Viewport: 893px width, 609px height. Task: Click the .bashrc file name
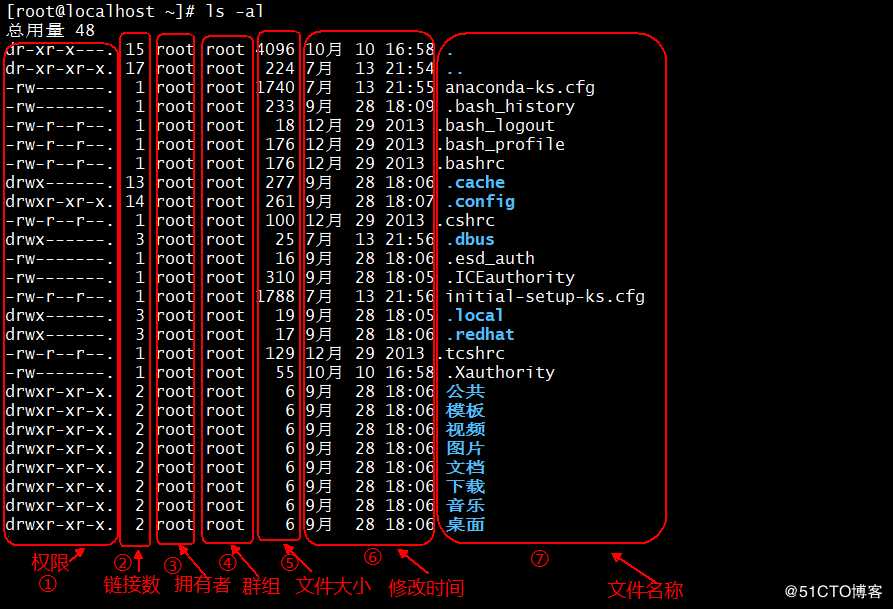pos(470,164)
